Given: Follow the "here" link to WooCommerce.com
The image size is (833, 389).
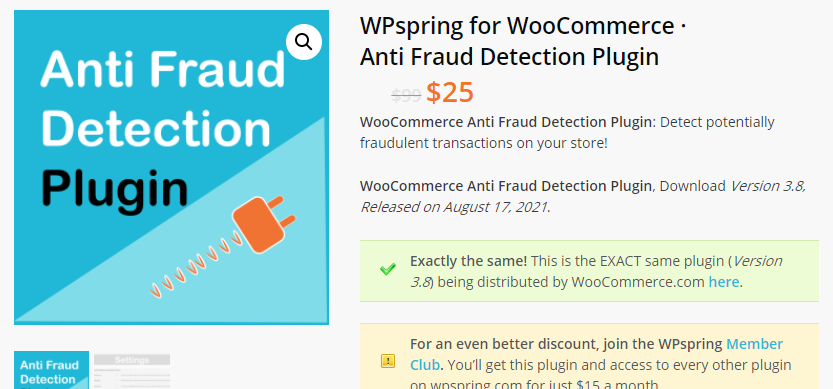Looking at the screenshot, I should coord(724,282).
